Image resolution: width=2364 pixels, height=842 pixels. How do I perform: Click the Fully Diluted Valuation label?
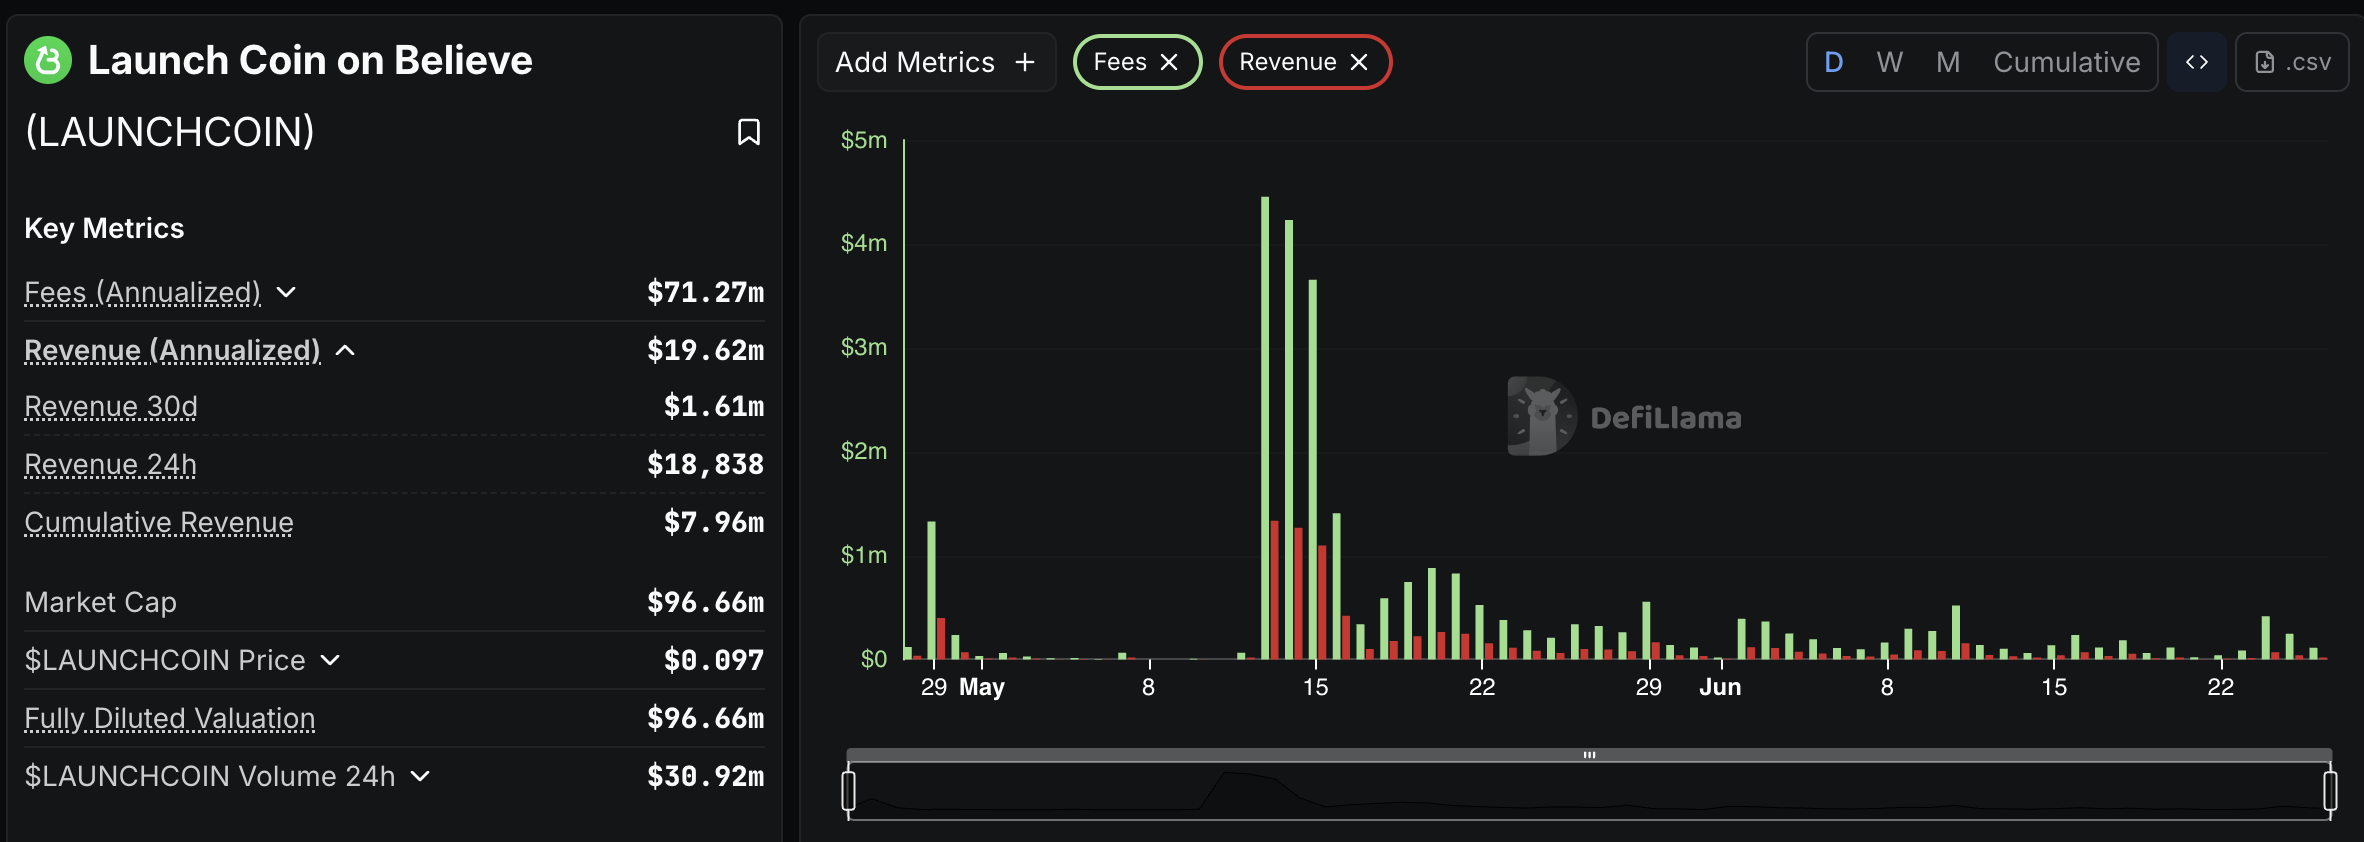pyautogui.click(x=170, y=718)
